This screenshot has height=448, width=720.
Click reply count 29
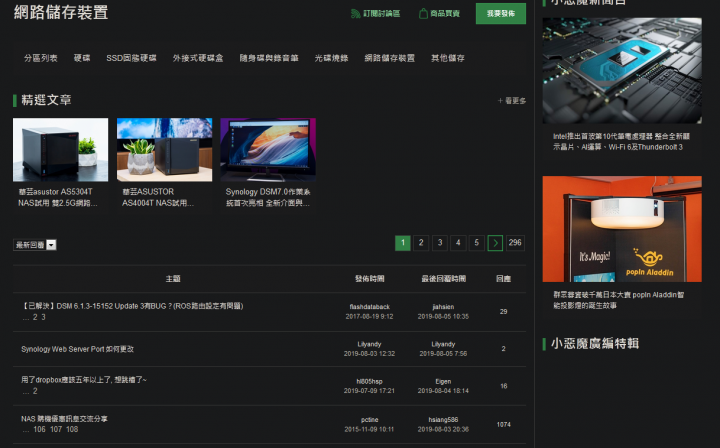pos(504,312)
